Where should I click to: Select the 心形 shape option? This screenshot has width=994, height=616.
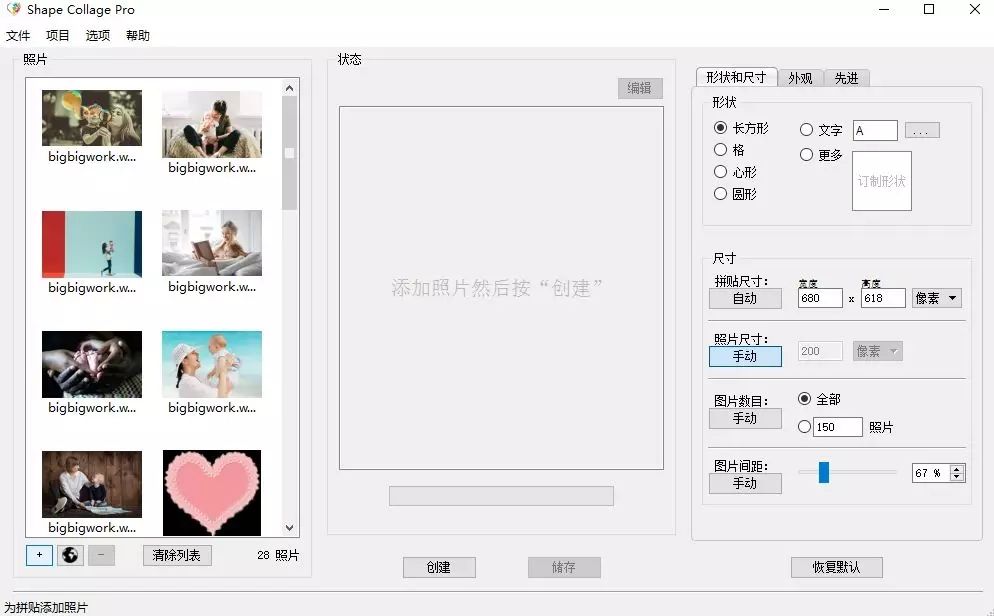(735, 172)
